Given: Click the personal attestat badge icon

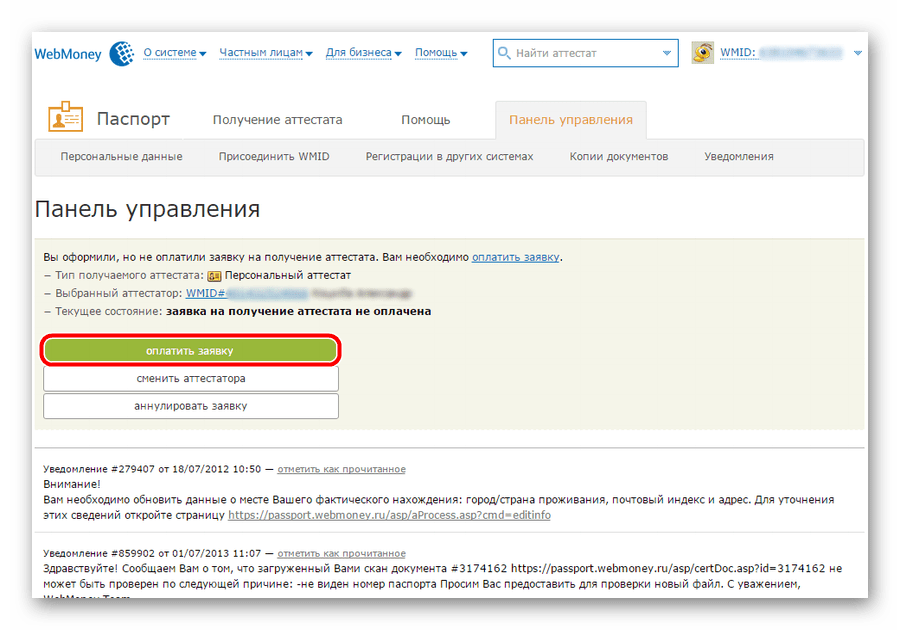Looking at the screenshot, I should [x=214, y=276].
